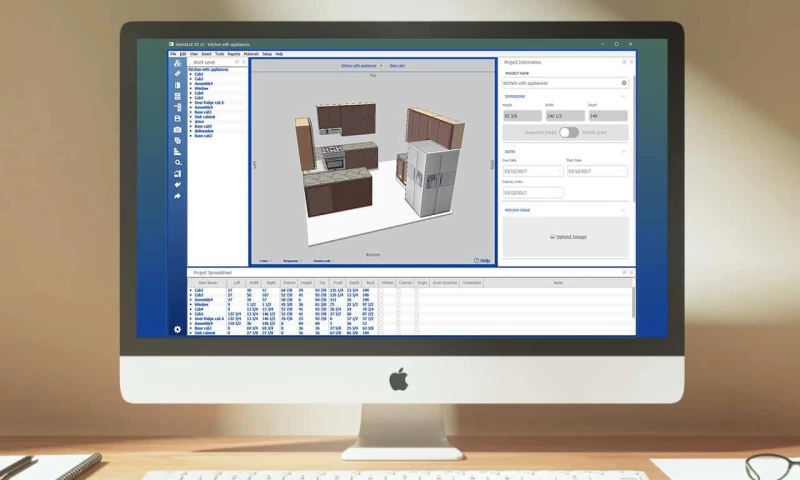The width and height of the screenshot is (800, 480).
Task: Click the Project Information panel scrollbar
Action: click(634, 138)
